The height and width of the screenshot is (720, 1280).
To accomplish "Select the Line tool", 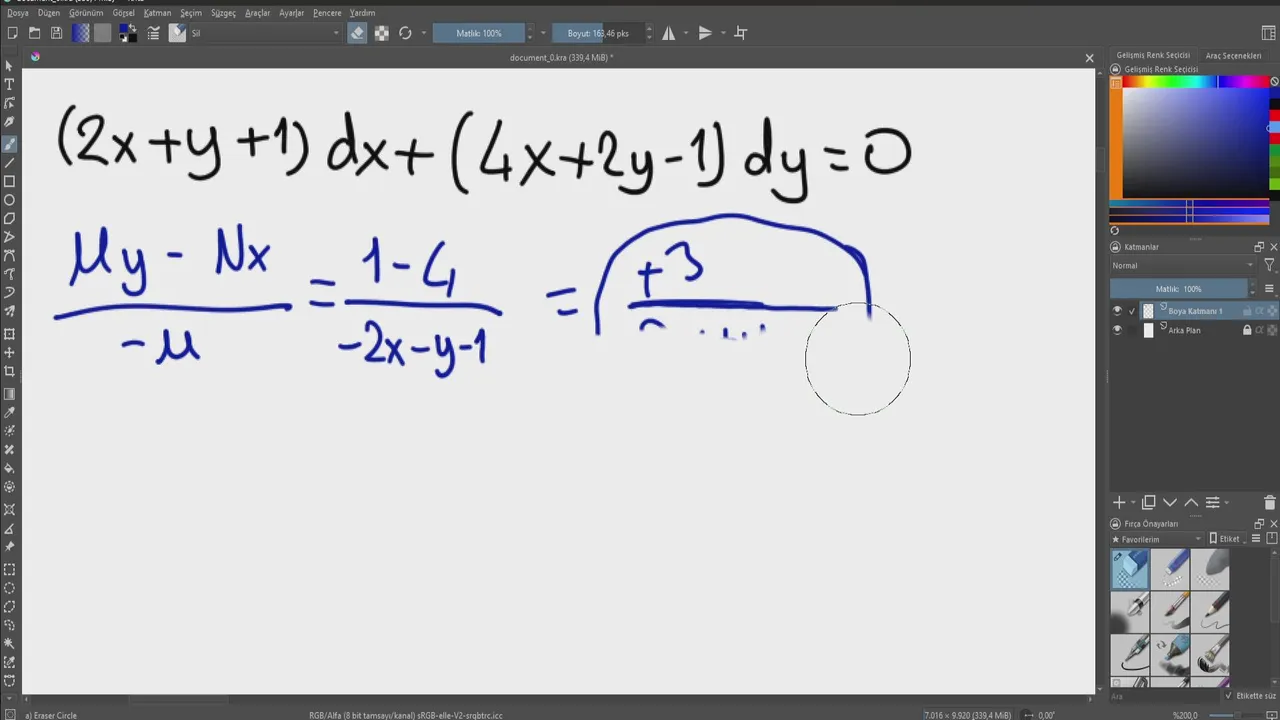I will [9, 162].
